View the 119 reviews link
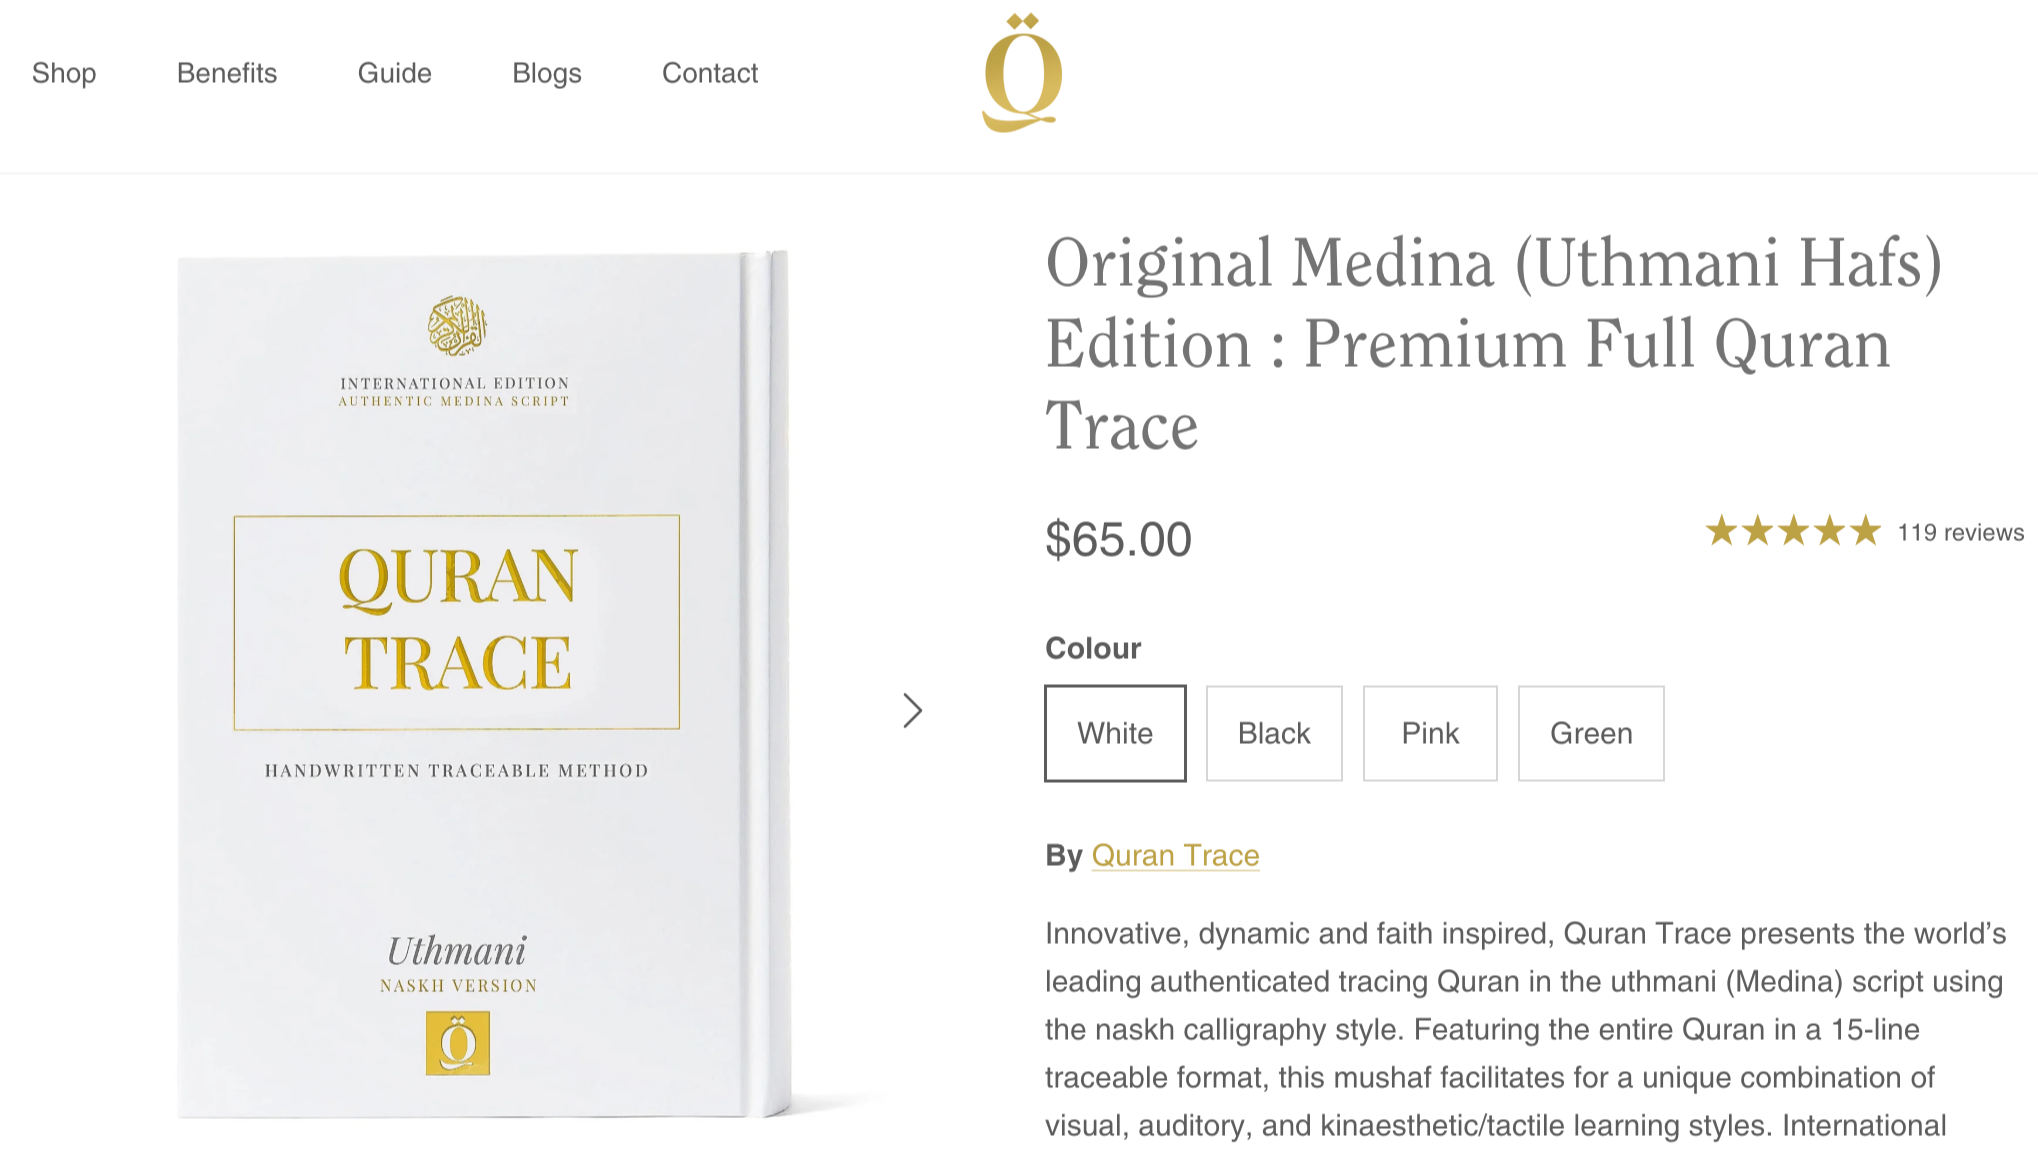2038x1151 pixels. pyautogui.click(x=1961, y=532)
